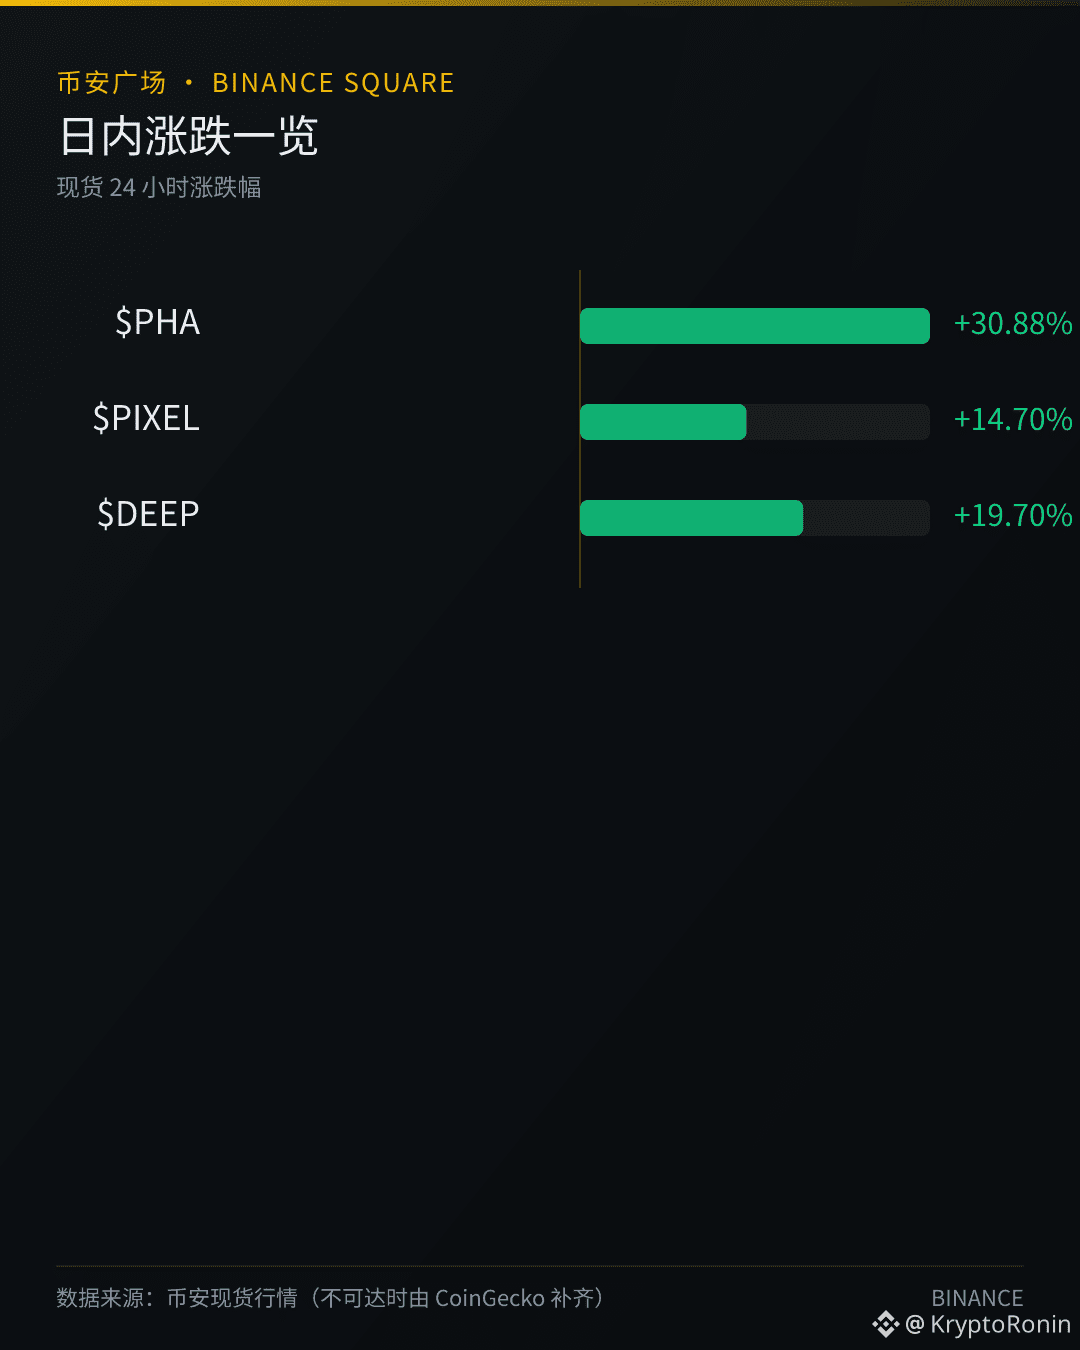Image resolution: width=1080 pixels, height=1350 pixels.
Task: Click the green $PIXEL bar fill
Action: point(663,422)
